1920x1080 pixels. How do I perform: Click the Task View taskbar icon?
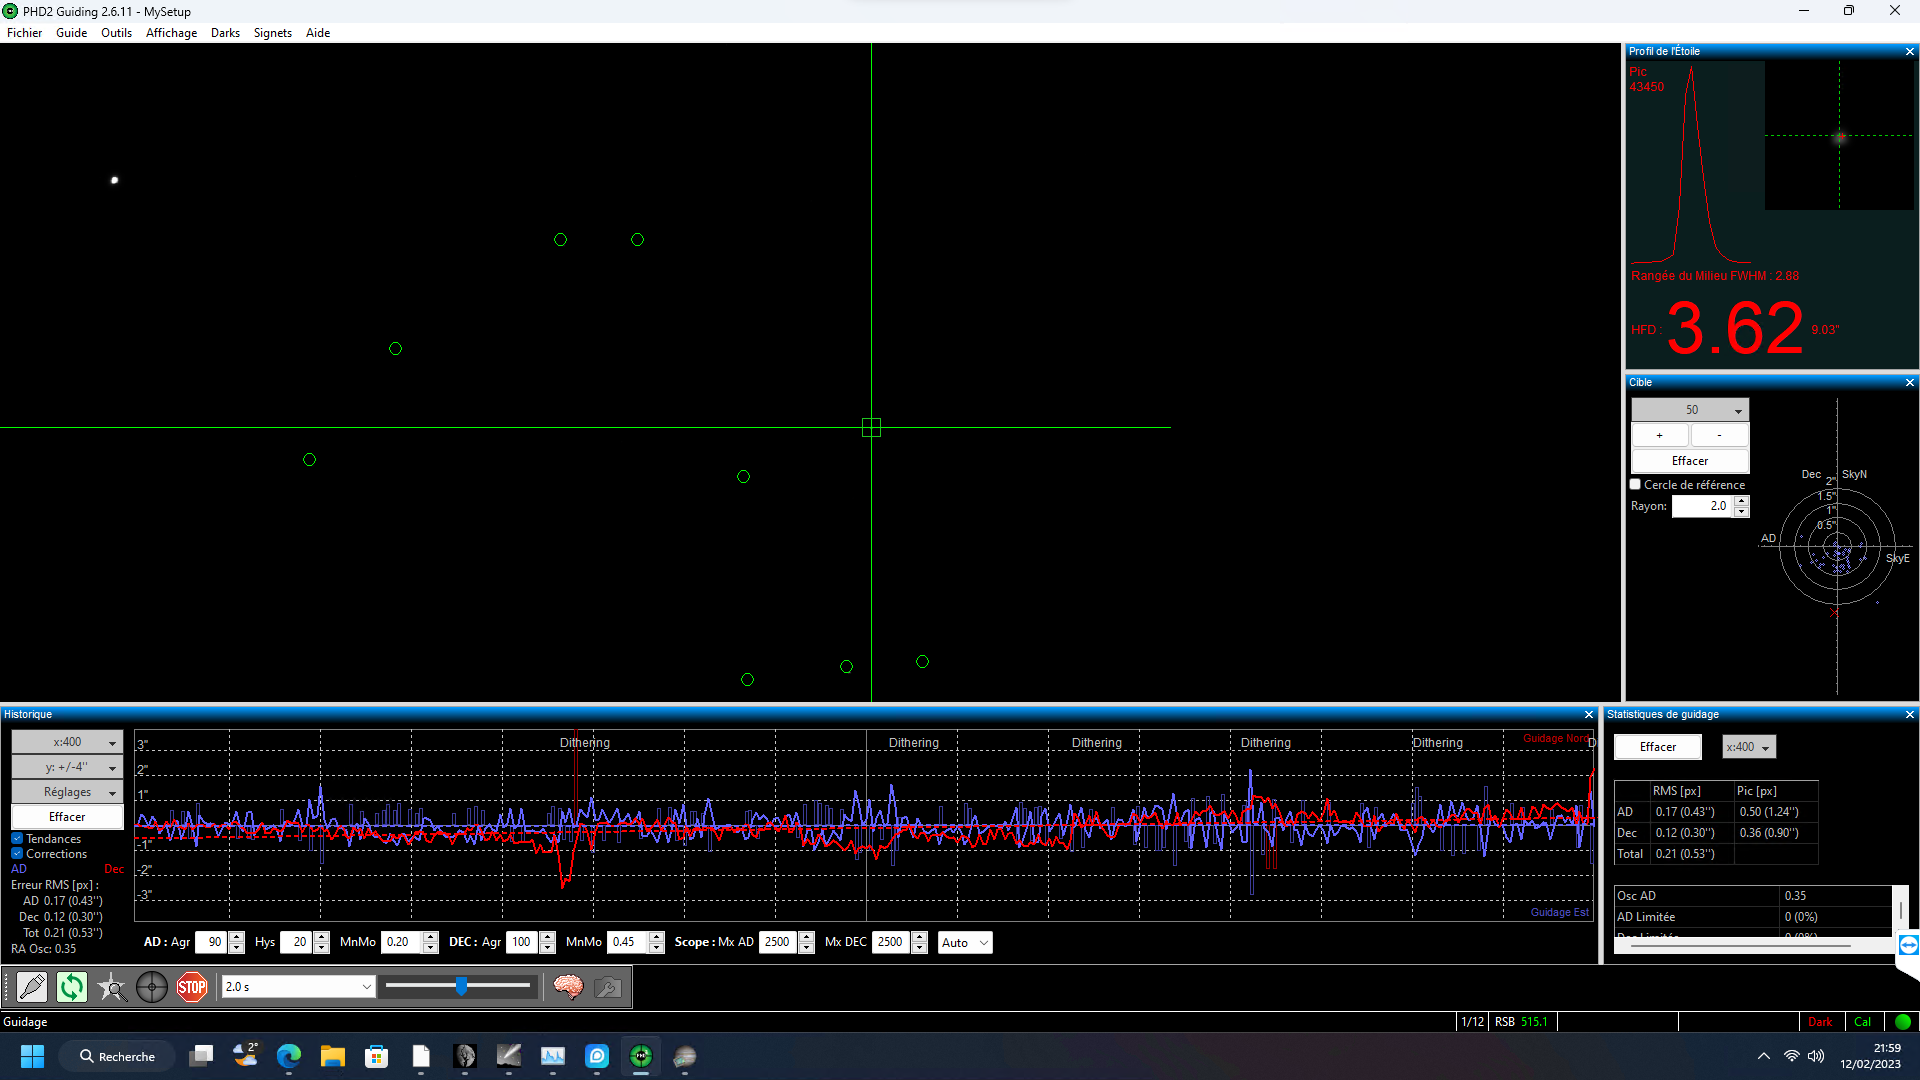[201, 1056]
